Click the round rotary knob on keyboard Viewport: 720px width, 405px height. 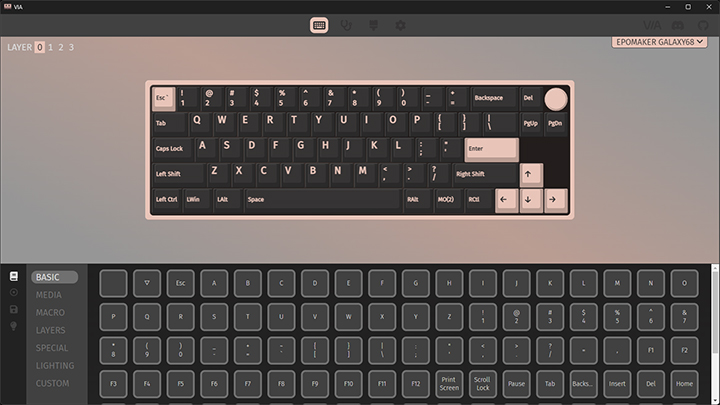coord(555,98)
